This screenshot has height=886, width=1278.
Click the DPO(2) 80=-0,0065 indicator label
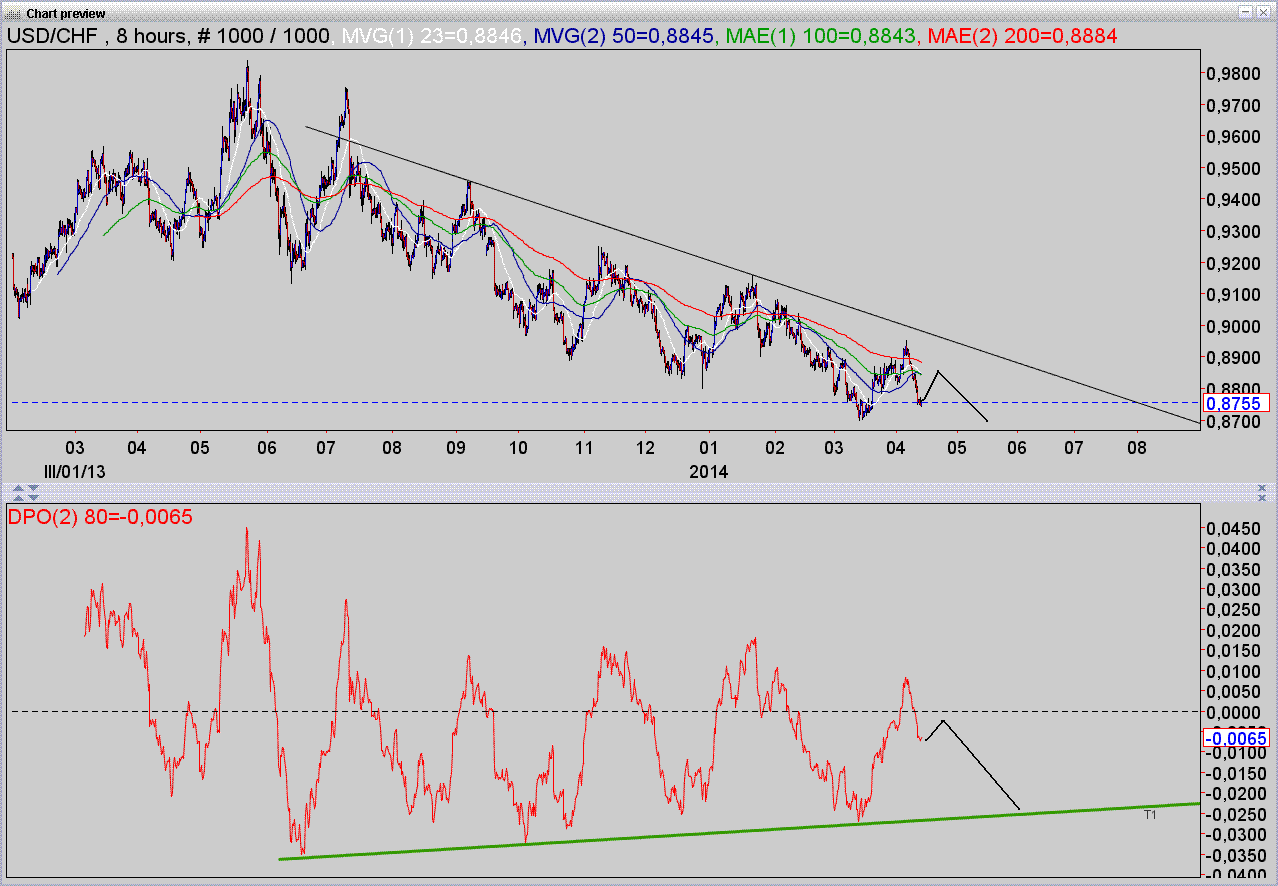[101, 517]
